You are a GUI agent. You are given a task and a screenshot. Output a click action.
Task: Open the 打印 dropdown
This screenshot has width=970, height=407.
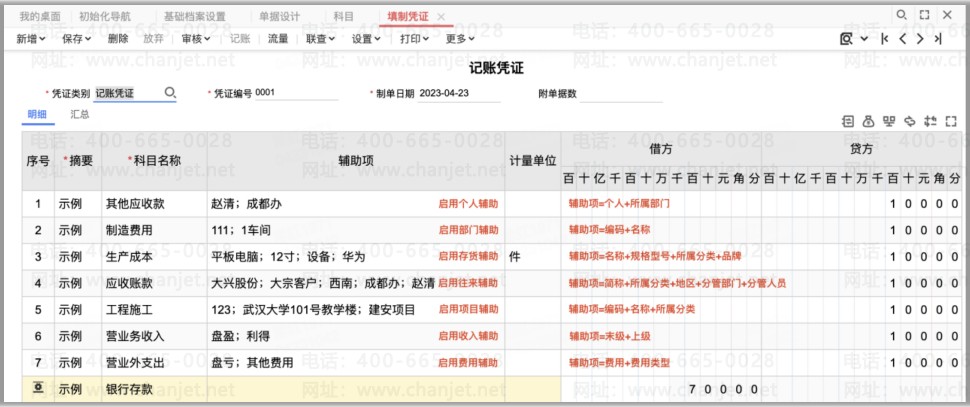tap(414, 39)
